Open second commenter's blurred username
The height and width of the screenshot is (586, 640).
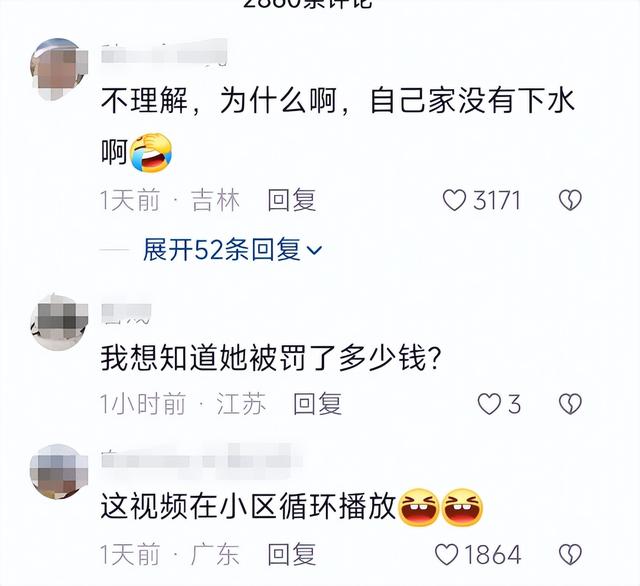tap(126, 314)
